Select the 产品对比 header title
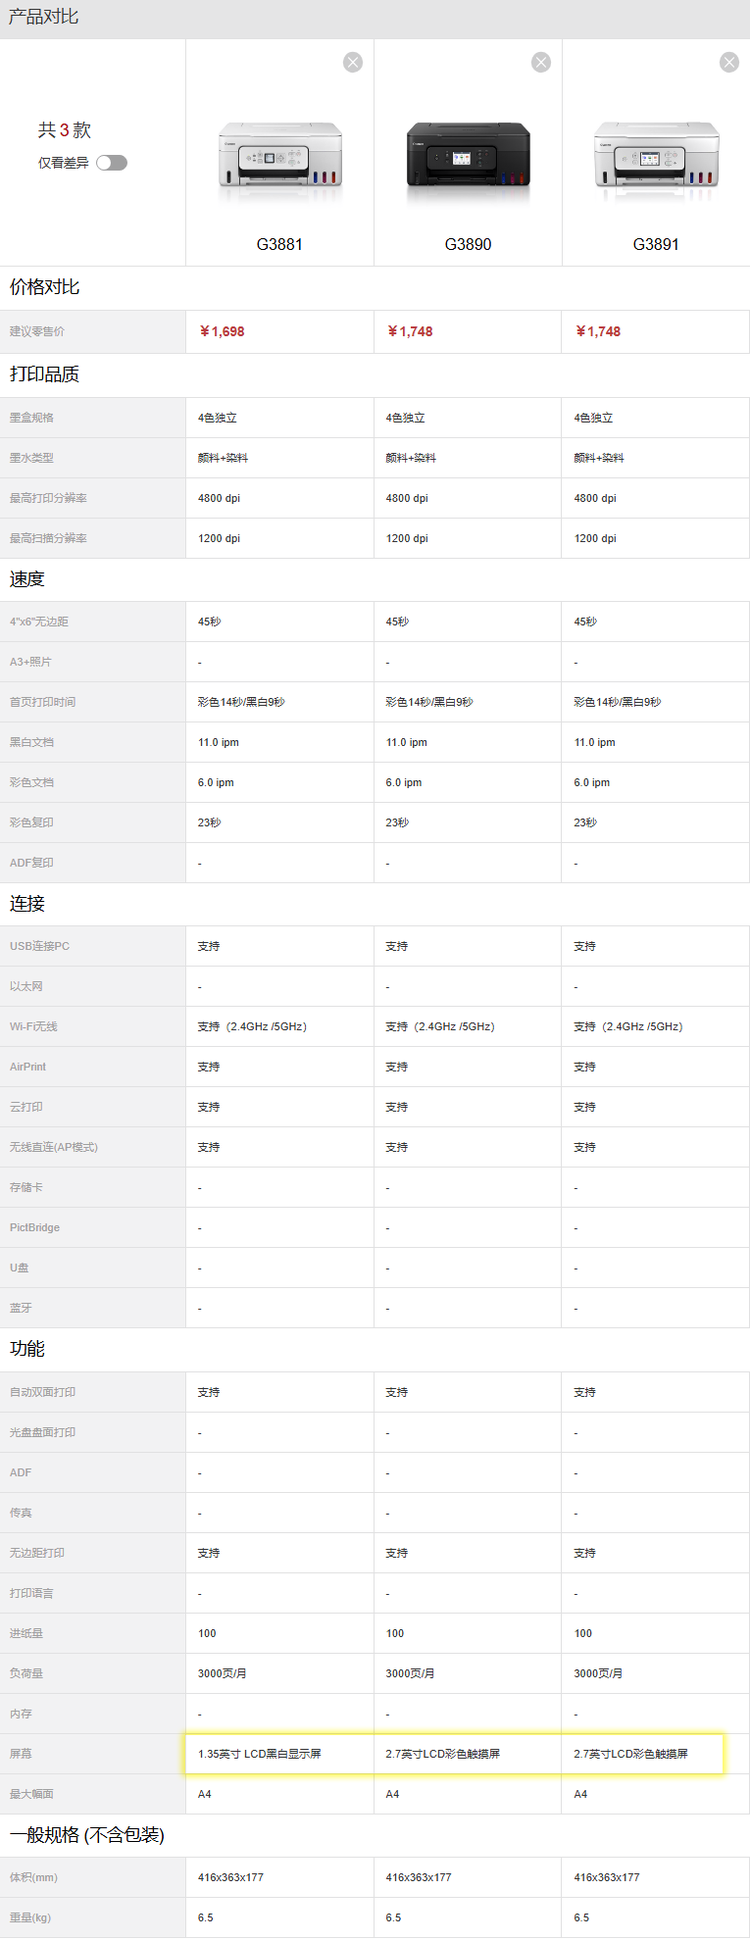750x1940 pixels. click(x=43, y=17)
